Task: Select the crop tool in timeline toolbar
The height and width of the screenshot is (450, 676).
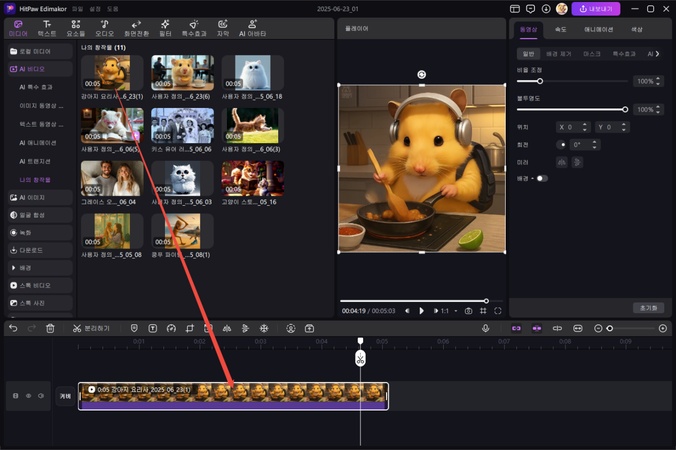Action: coord(190,328)
